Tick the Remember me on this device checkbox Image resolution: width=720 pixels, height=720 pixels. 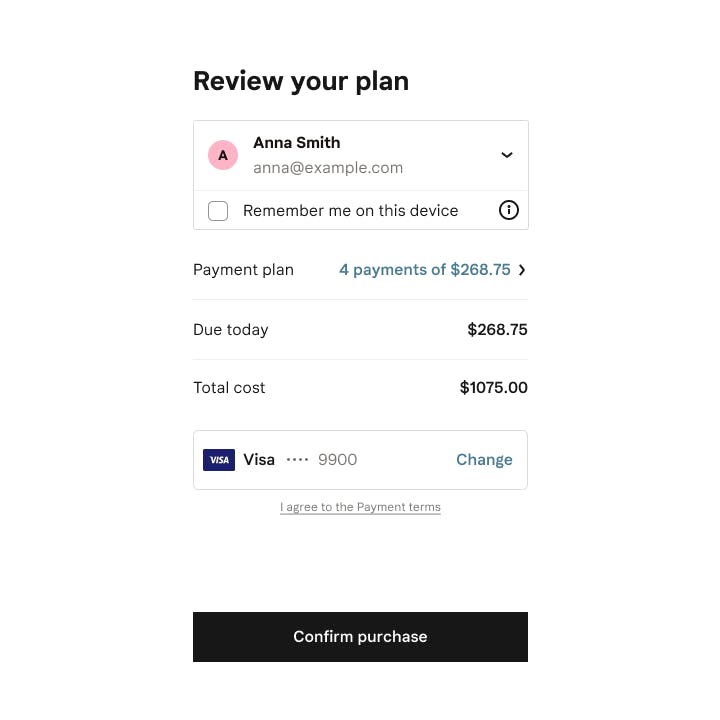click(218, 211)
